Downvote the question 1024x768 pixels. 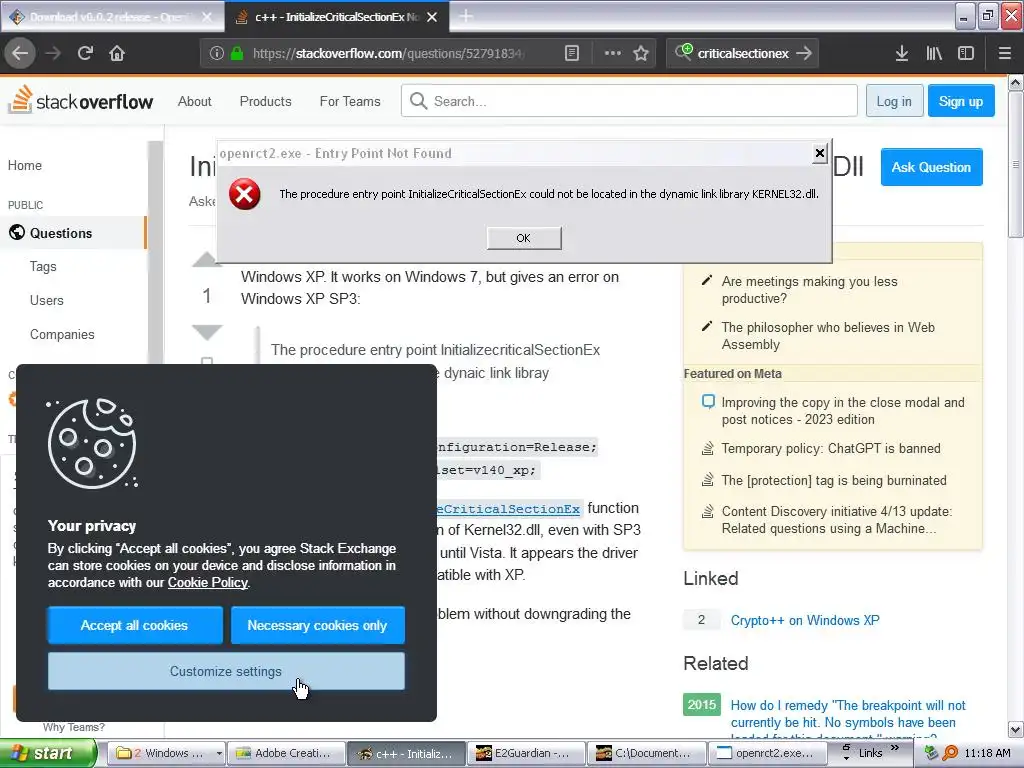(x=207, y=332)
